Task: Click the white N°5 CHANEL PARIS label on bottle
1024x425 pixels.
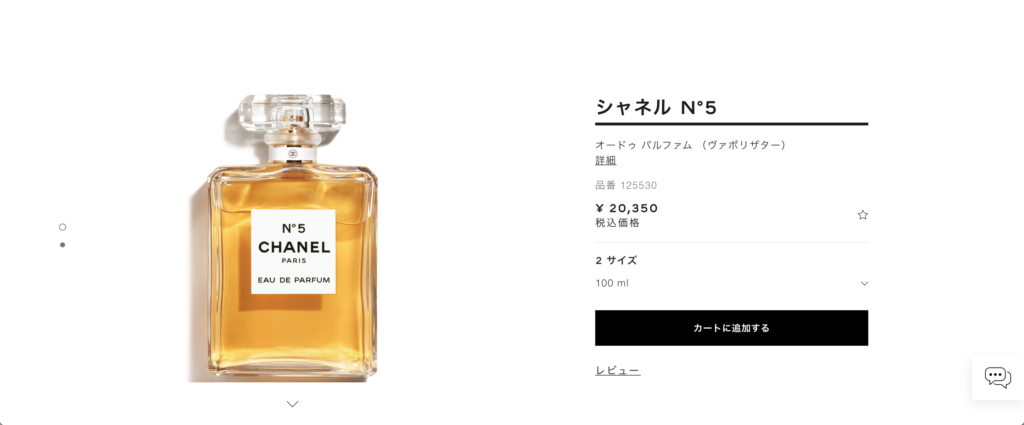Action: (293, 251)
